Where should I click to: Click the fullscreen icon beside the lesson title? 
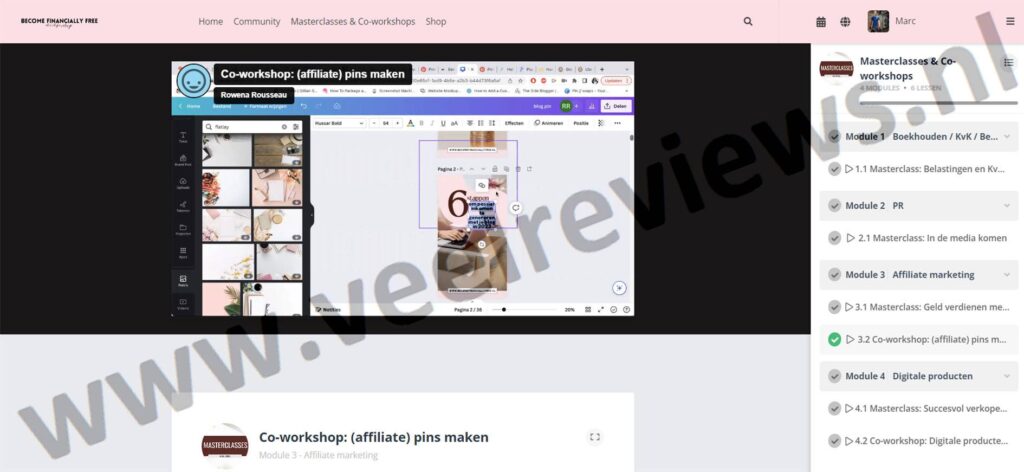(x=594, y=437)
